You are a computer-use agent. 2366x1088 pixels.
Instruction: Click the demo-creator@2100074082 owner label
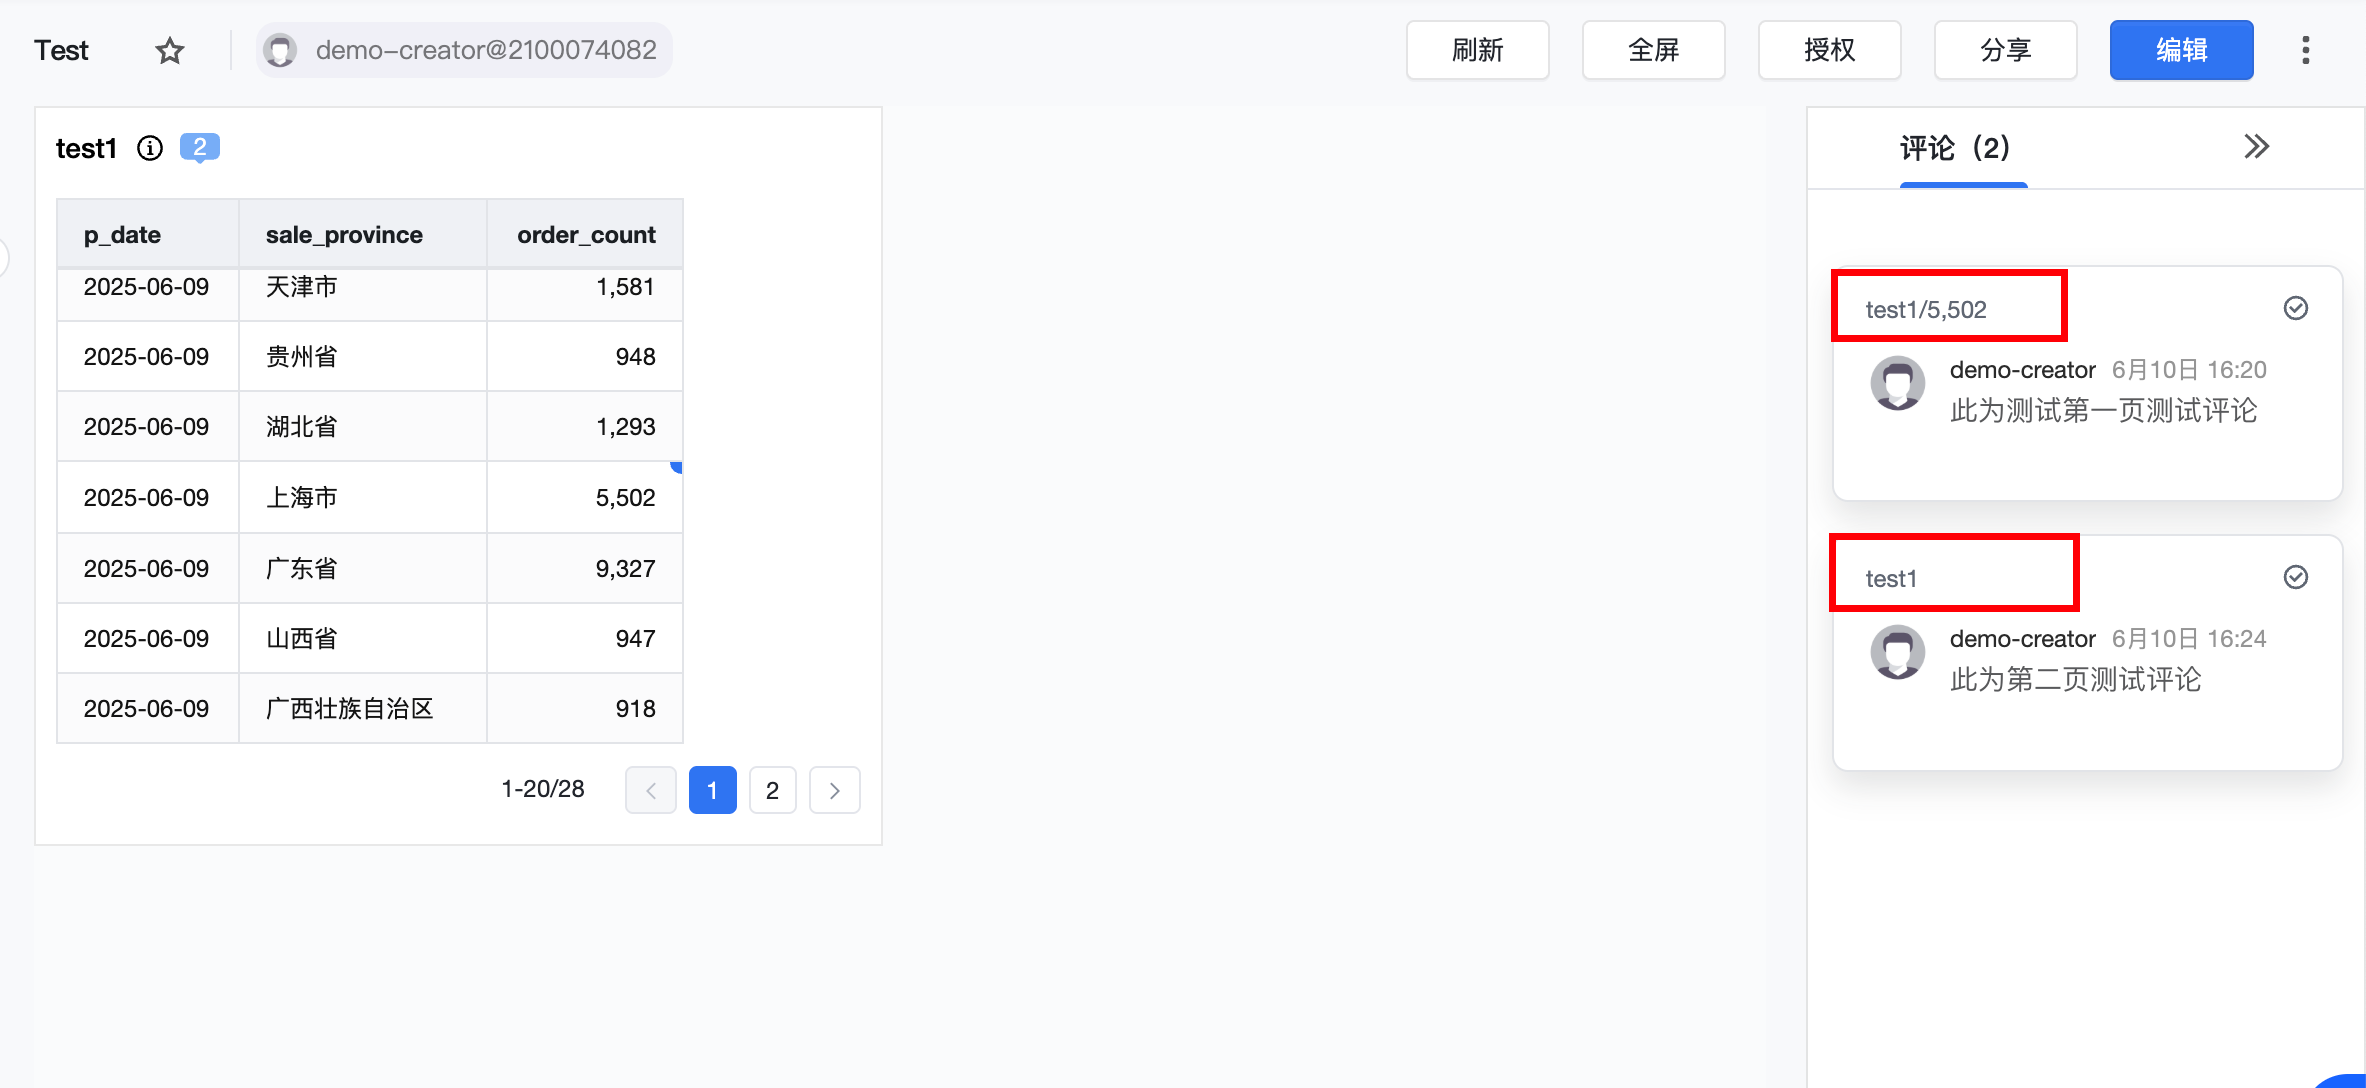click(x=486, y=50)
